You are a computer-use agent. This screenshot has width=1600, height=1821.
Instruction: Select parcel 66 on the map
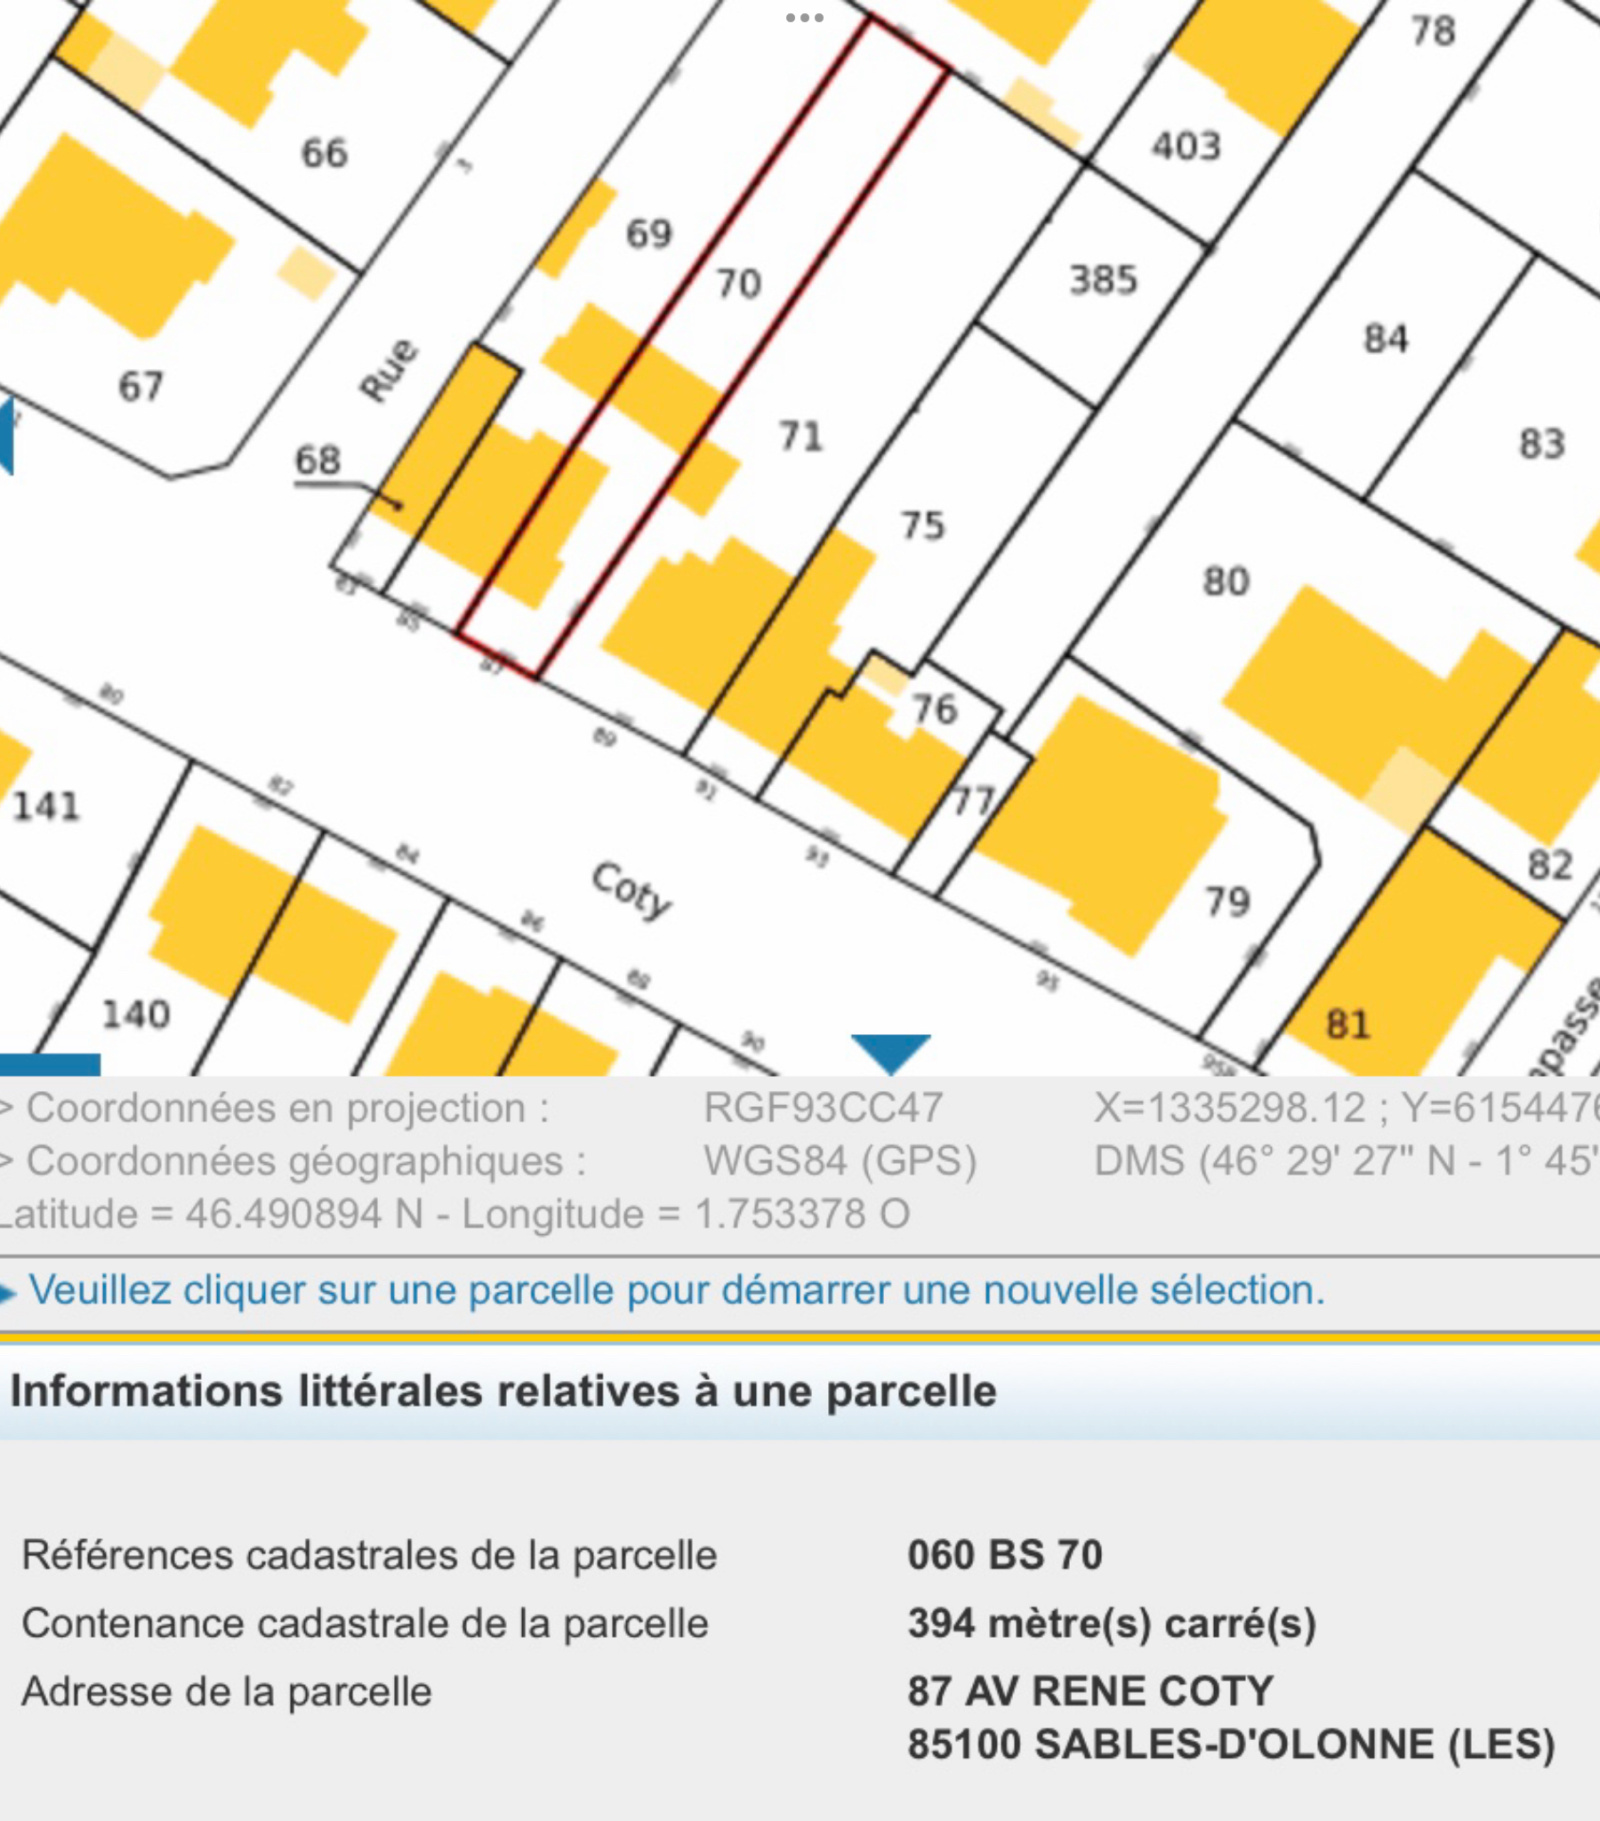tap(324, 153)
